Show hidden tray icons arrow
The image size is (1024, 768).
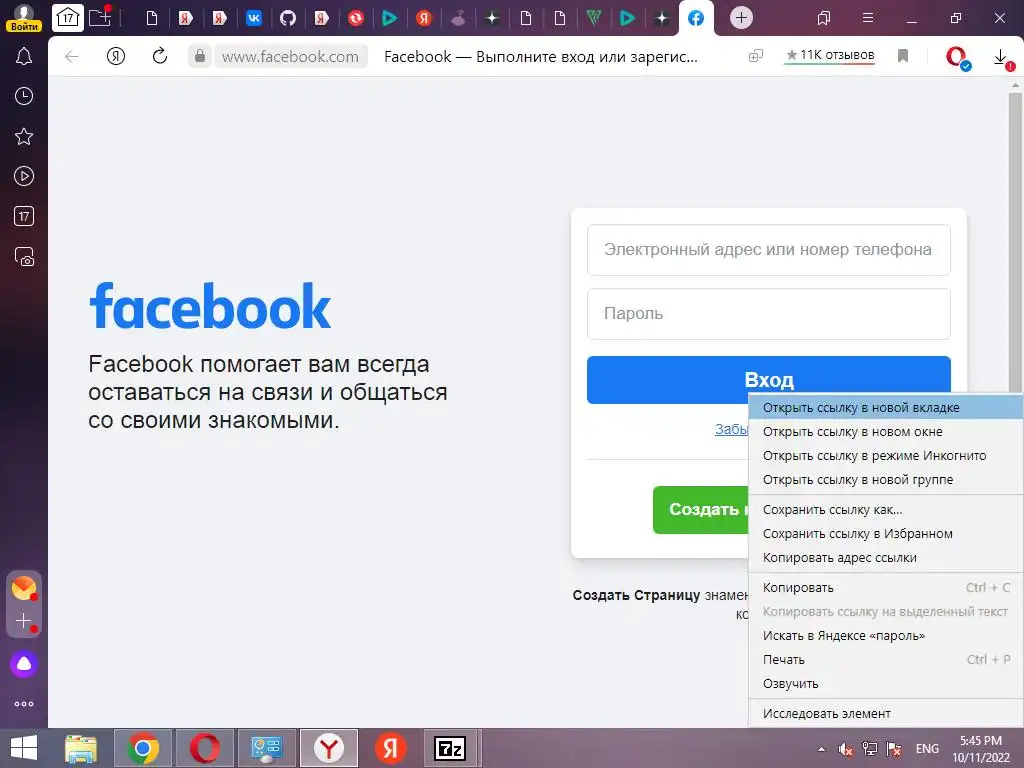821,749
